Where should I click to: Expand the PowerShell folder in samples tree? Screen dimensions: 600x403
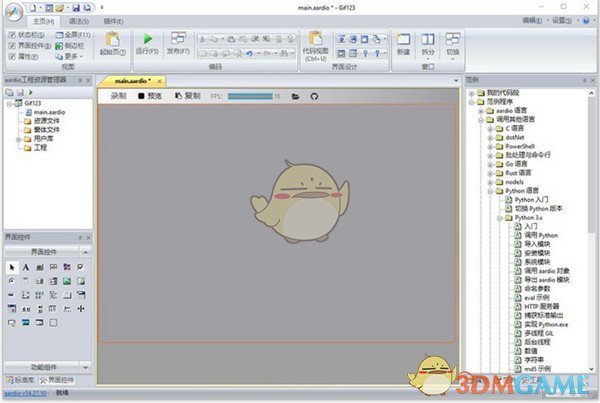click(x=490, y=147)
